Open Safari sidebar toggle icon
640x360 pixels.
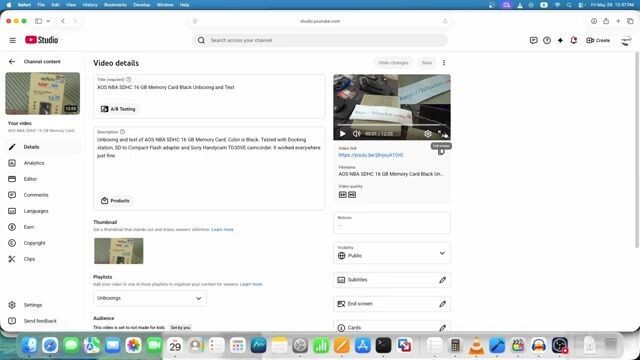(x=38, y=21)
